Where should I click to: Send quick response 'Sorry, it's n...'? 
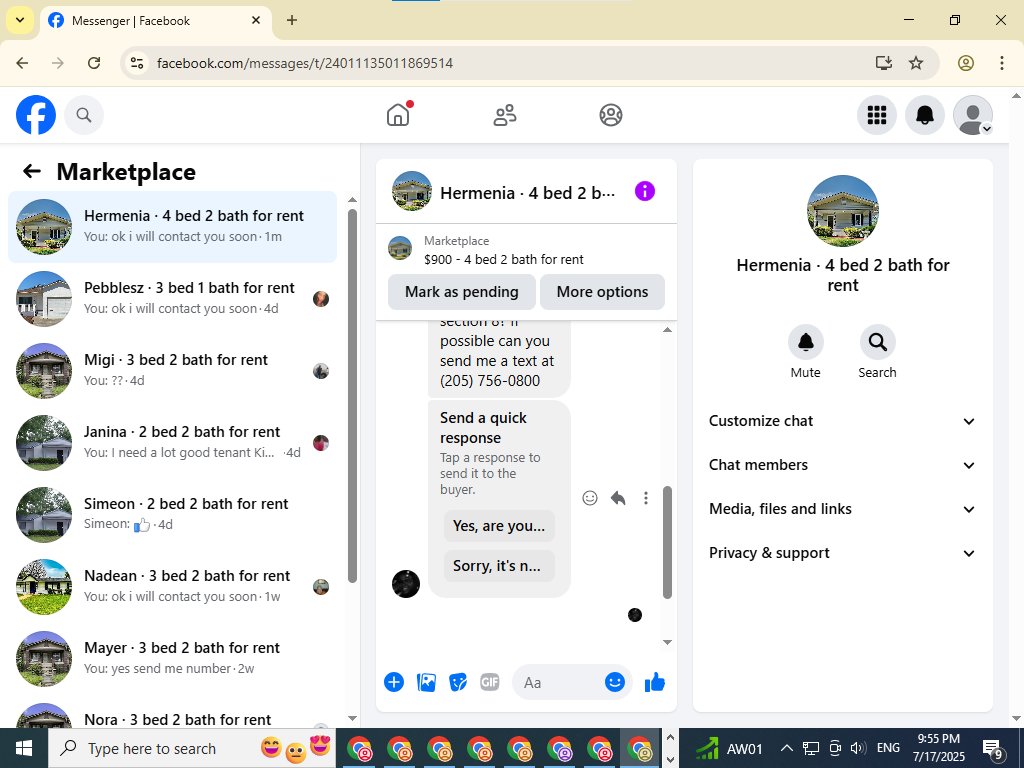(x=499, y=566)
